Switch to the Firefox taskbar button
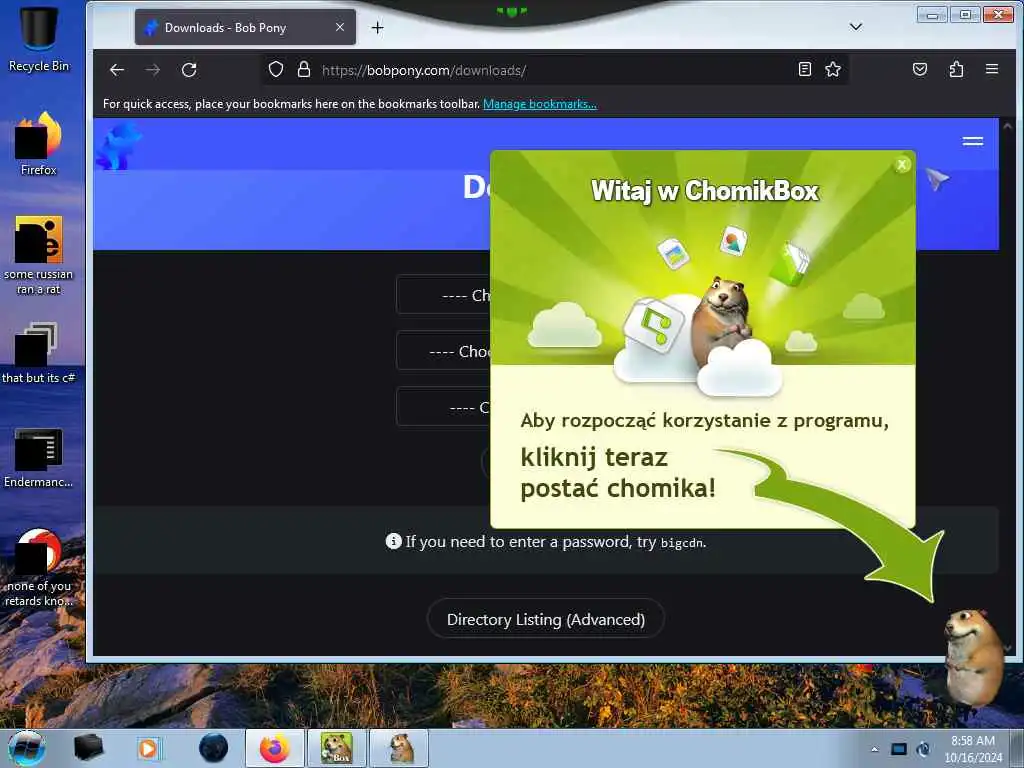Image resolution: width=1024 pixels, height=768 pixels. (x=274, y=748)
